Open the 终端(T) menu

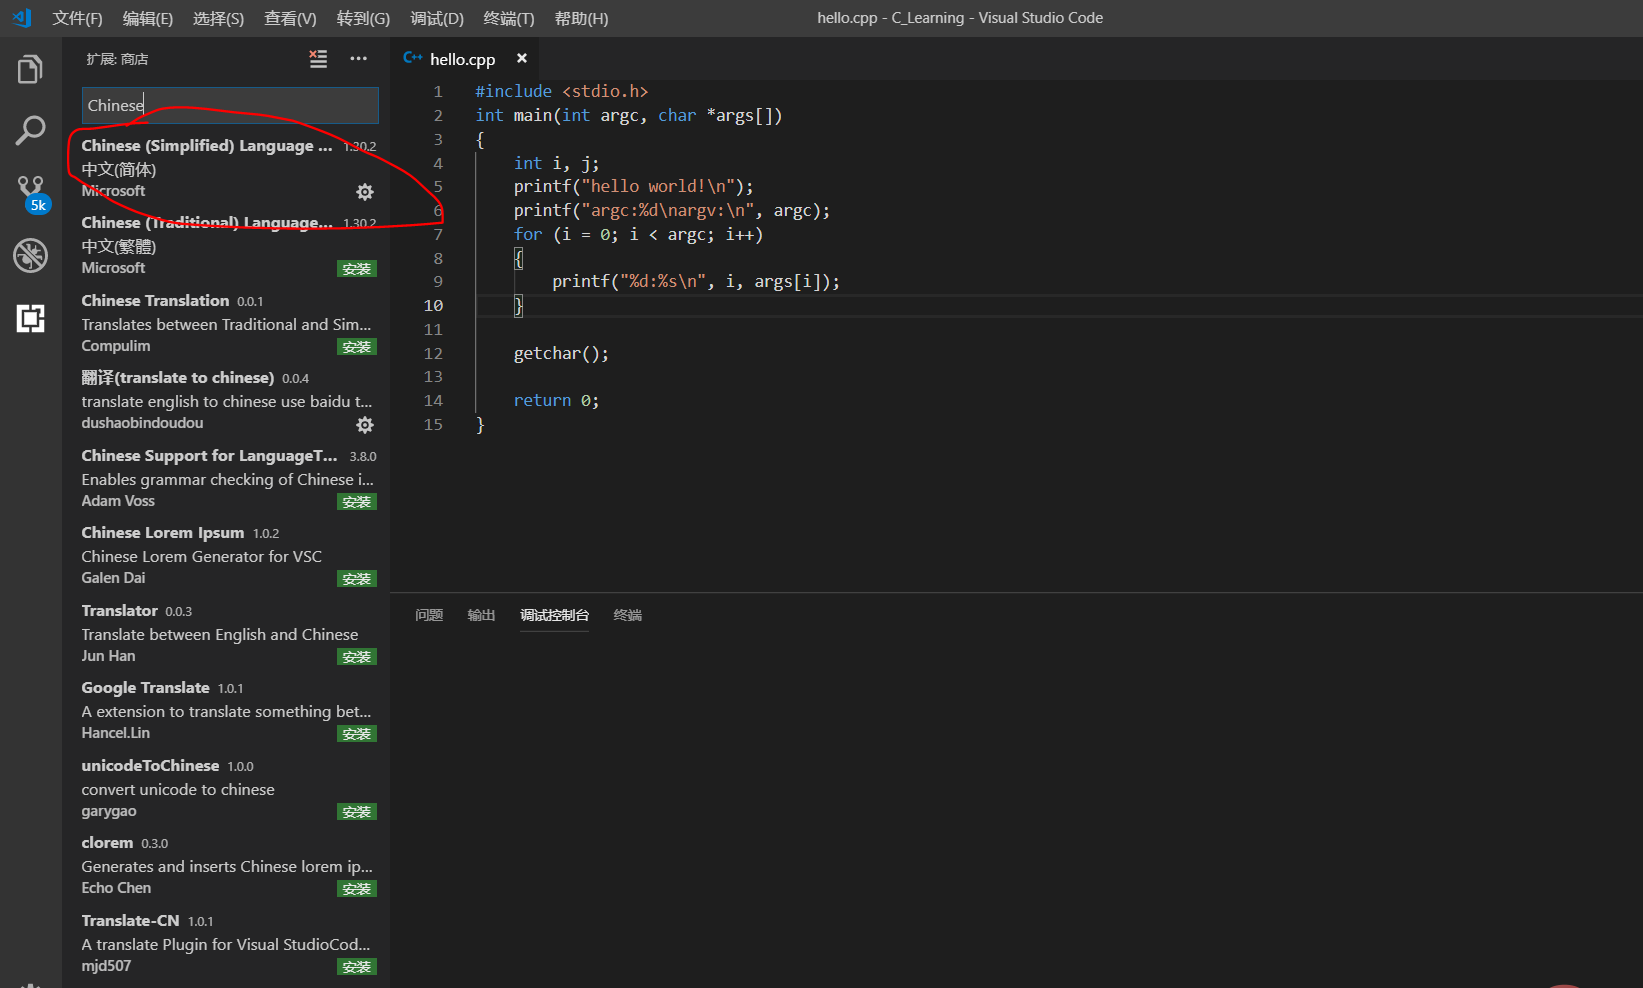pyautogui.click(x=509, y=18)
